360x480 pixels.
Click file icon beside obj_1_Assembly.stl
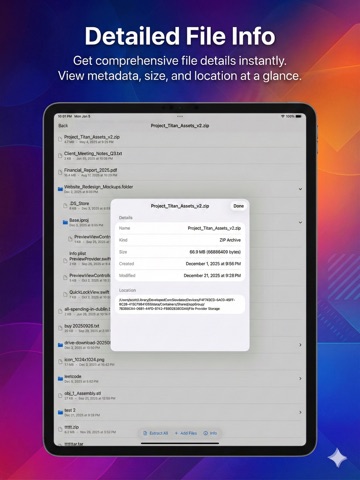click(x=60, y=396)
